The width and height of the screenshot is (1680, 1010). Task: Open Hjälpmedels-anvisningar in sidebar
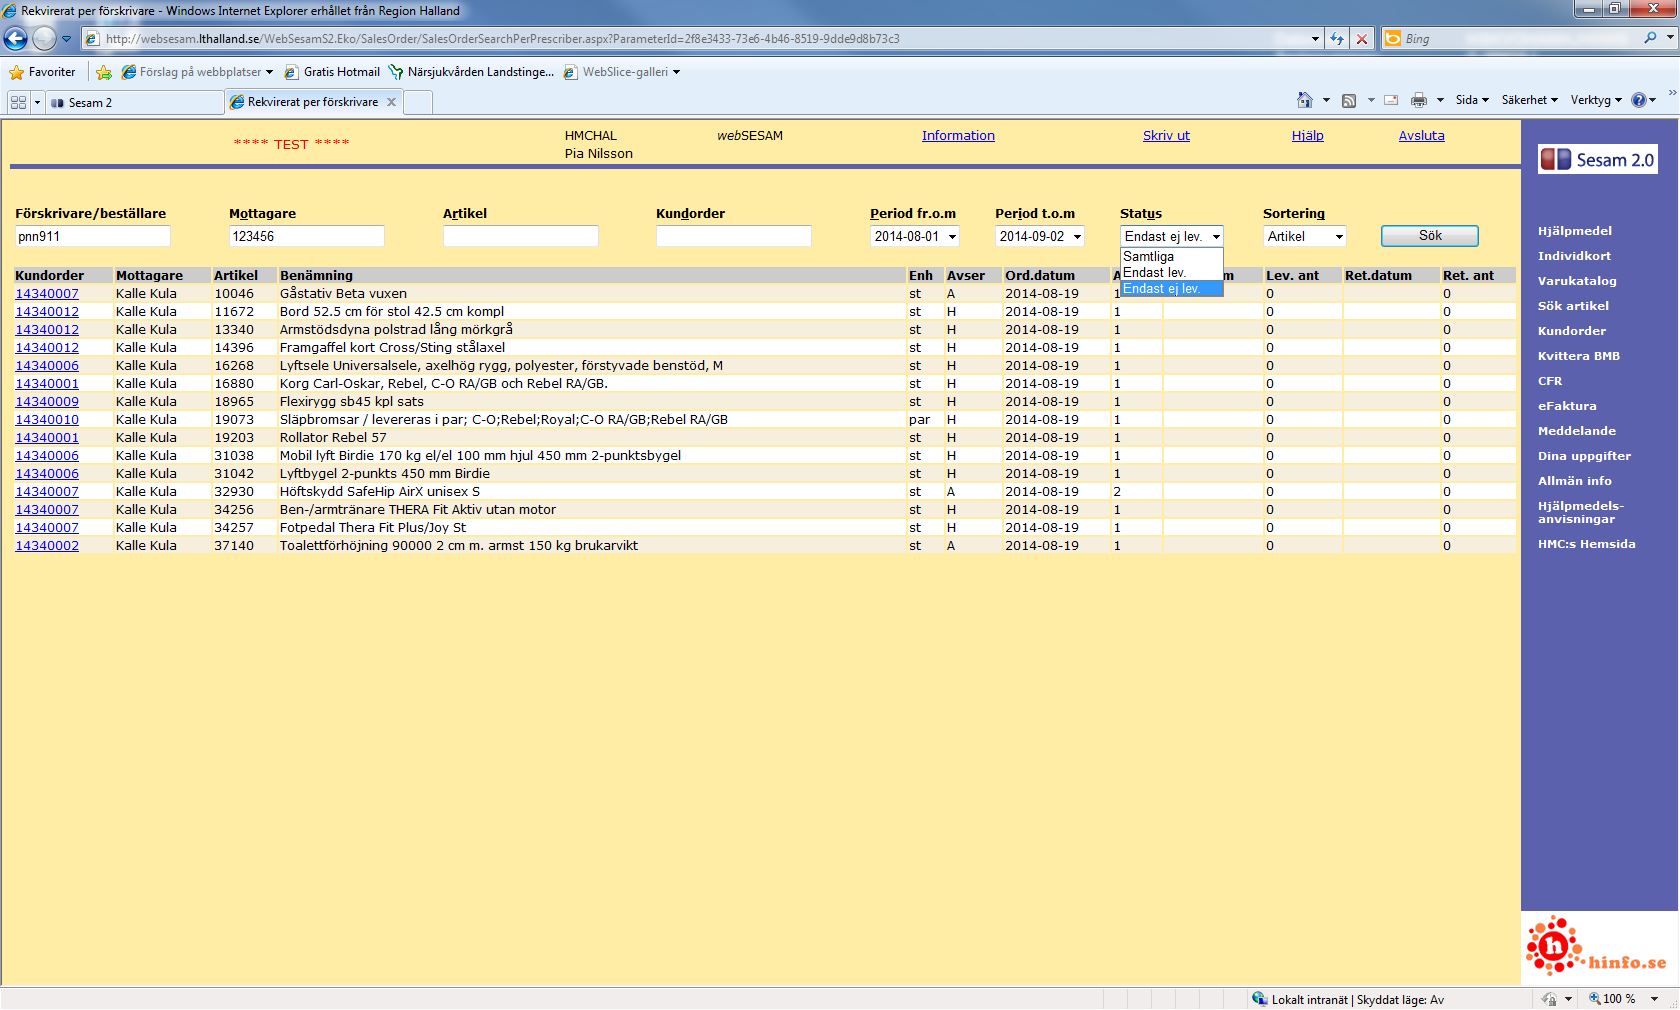1581,512
